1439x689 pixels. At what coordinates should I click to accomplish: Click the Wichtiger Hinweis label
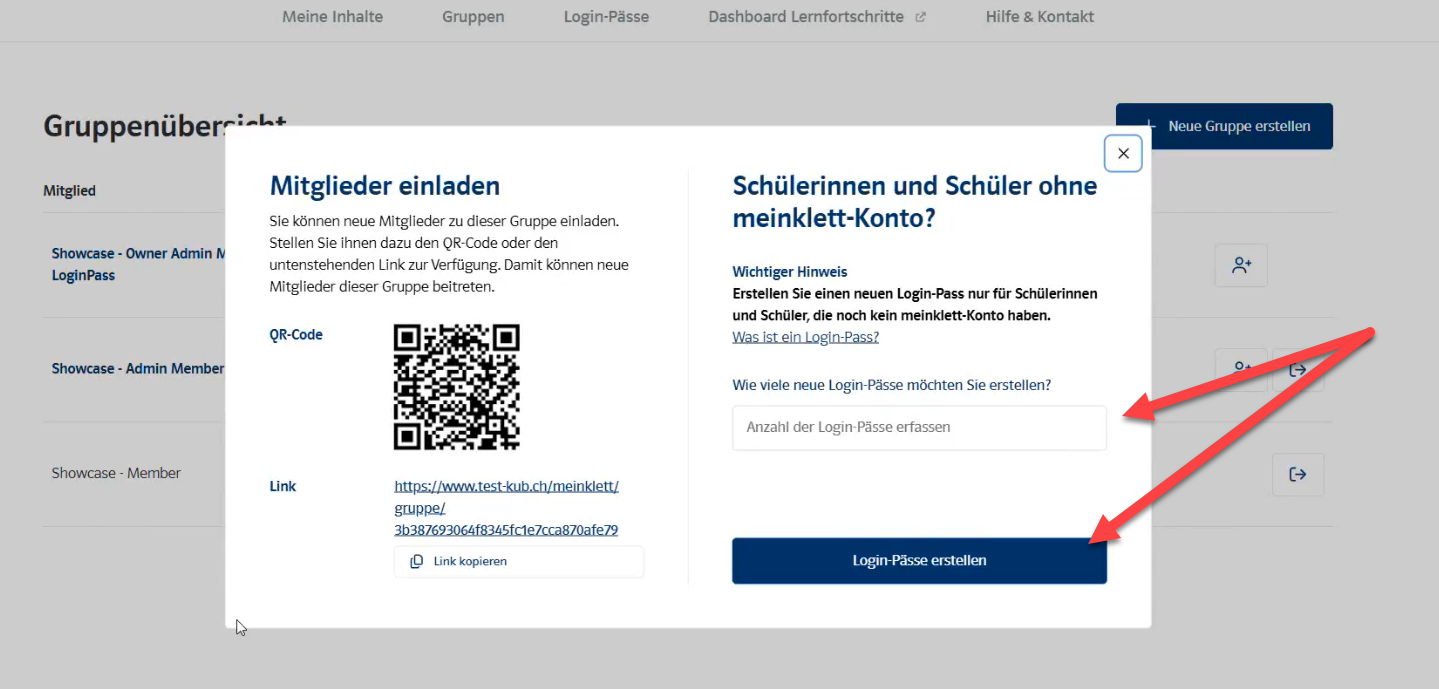pyautogui.click(x=790, y=272)
